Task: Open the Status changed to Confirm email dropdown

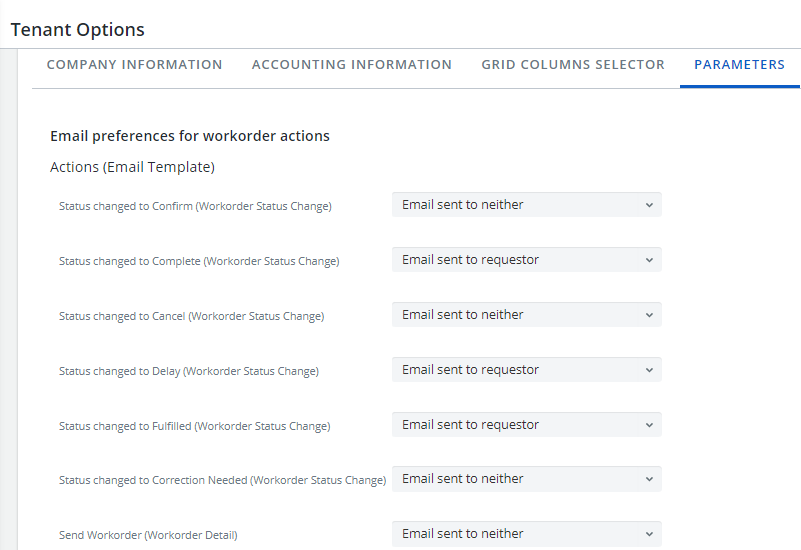Action: (526, 205)
